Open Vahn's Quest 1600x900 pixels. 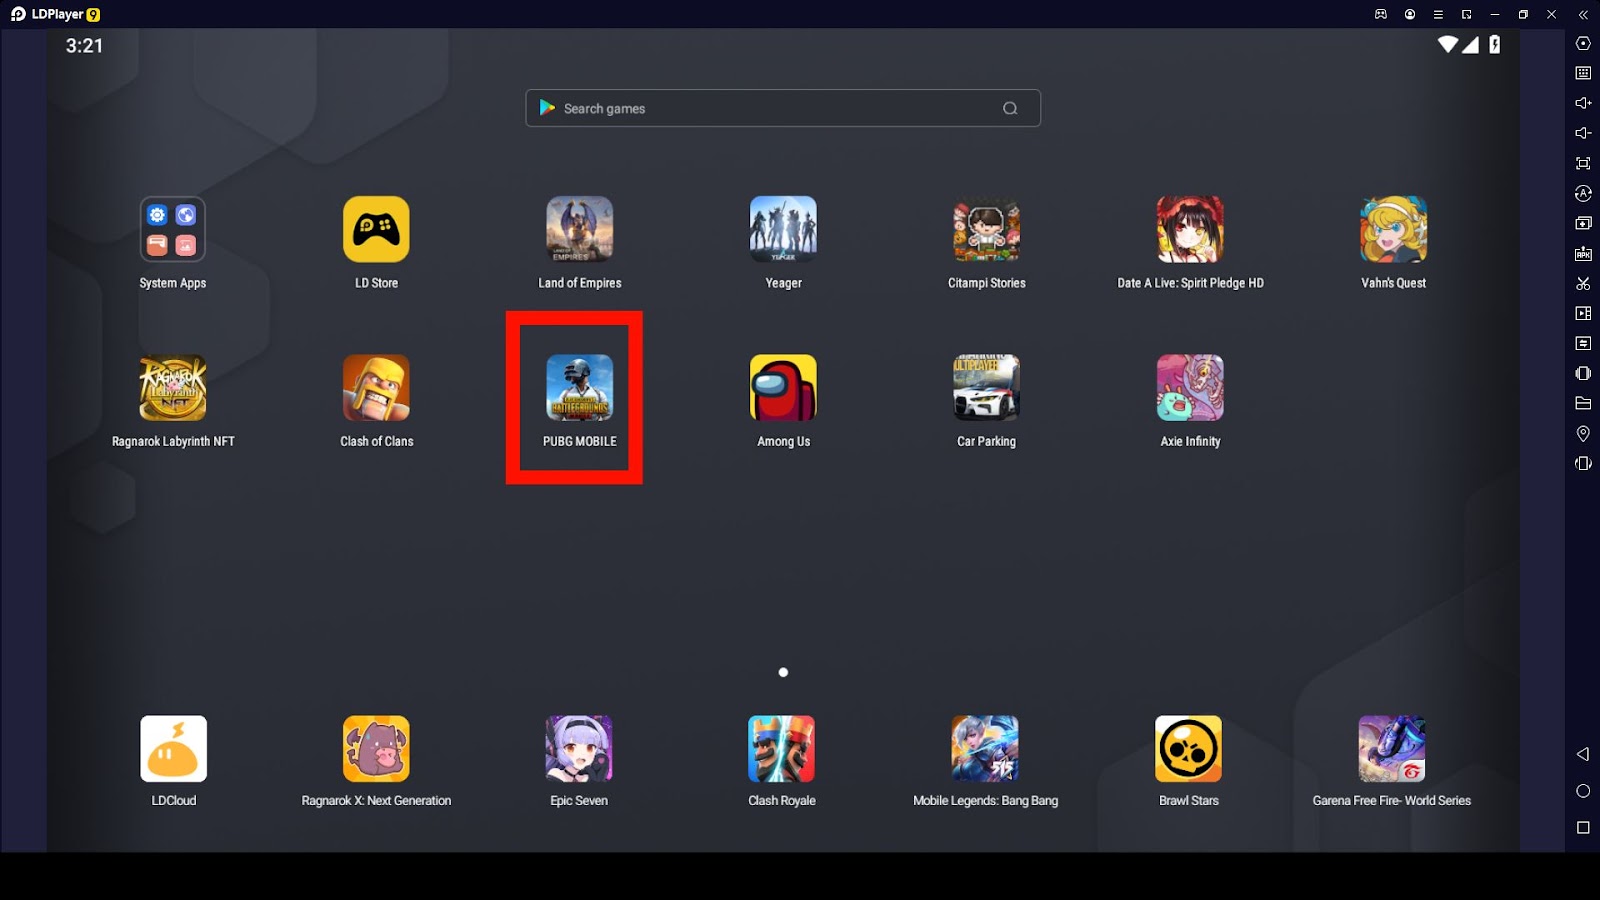(x=1393, y=229)
